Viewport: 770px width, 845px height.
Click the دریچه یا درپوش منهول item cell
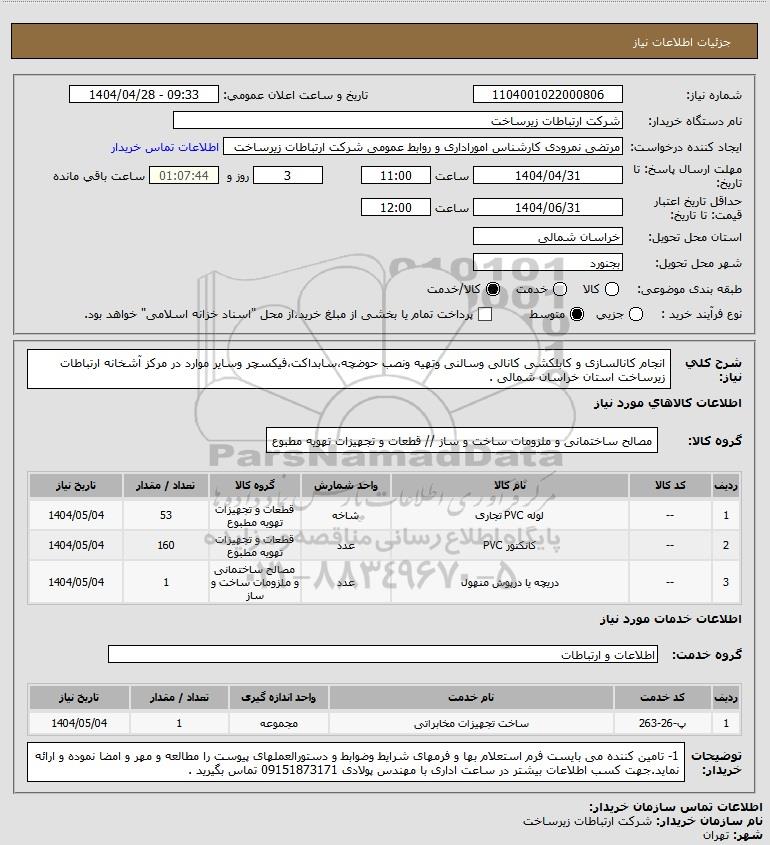pos(510,582)
